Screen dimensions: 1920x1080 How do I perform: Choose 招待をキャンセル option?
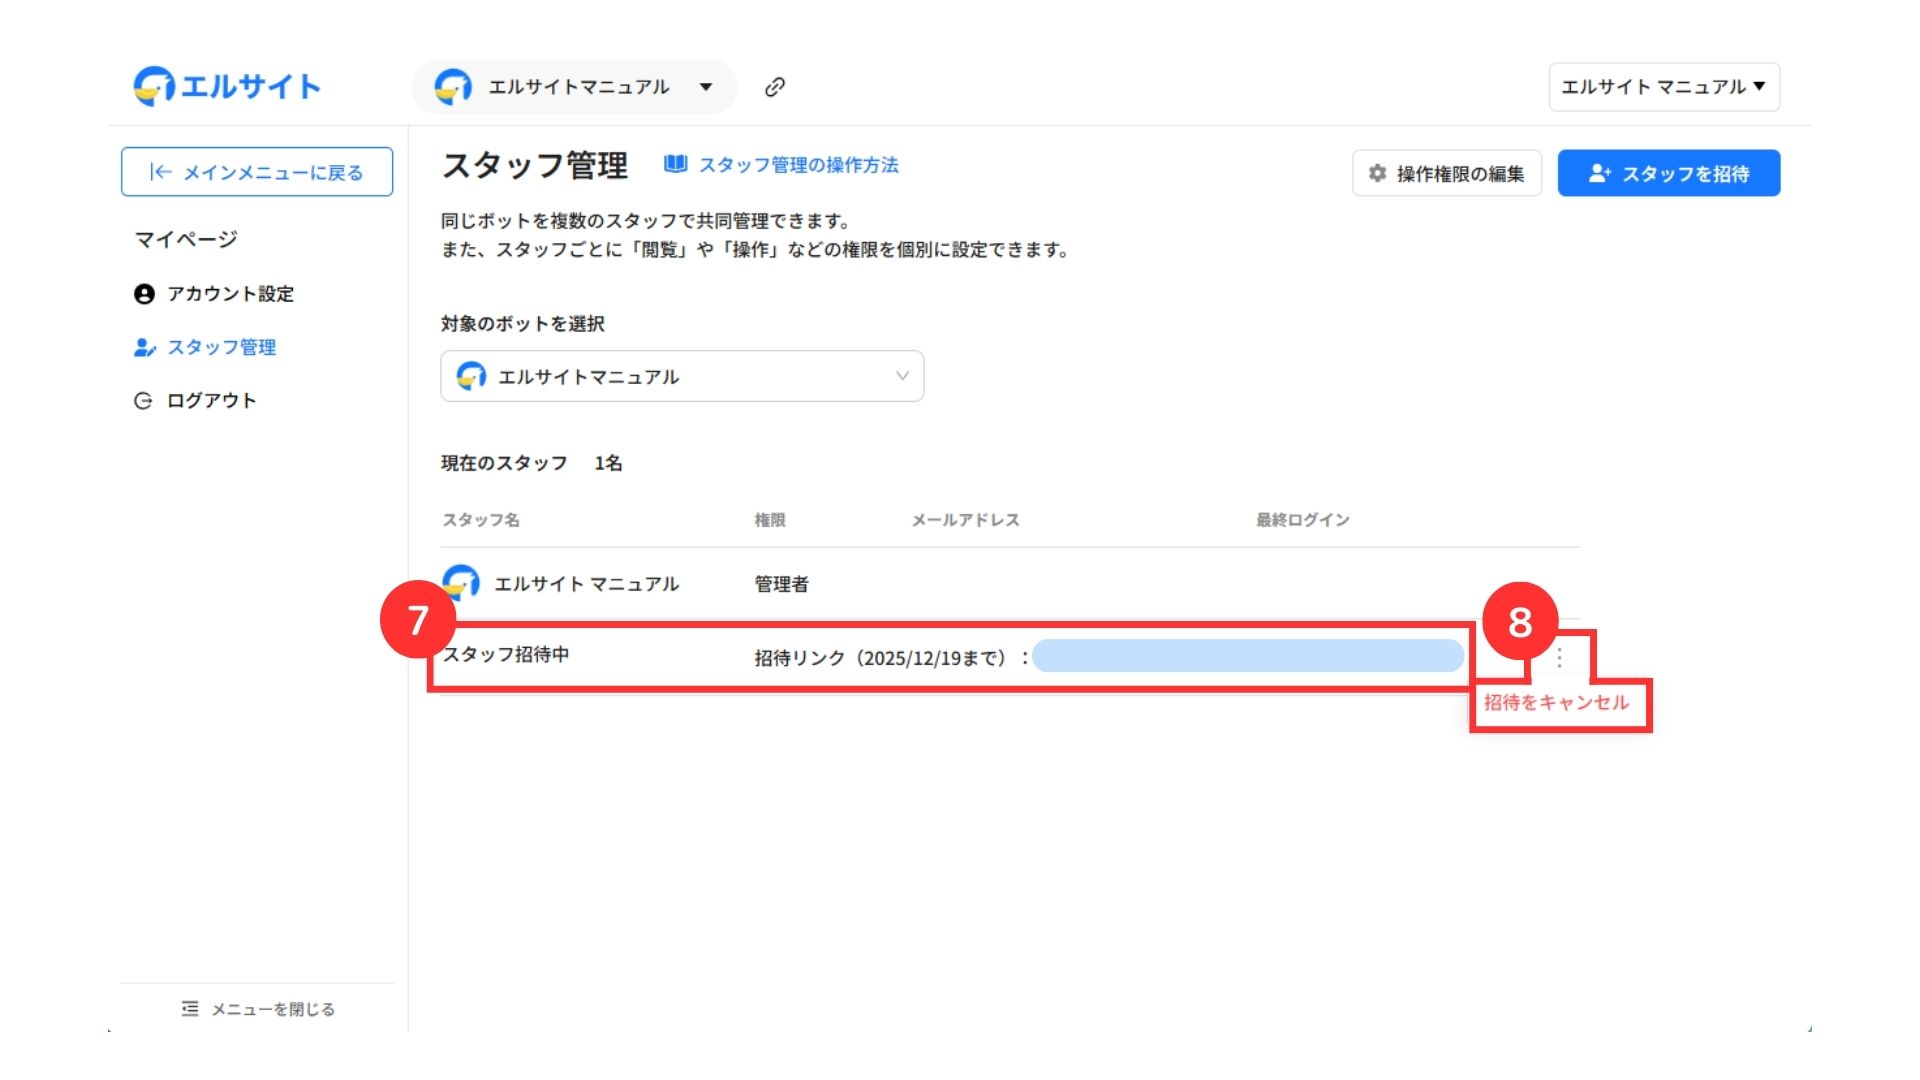[x=1556, y=703]
